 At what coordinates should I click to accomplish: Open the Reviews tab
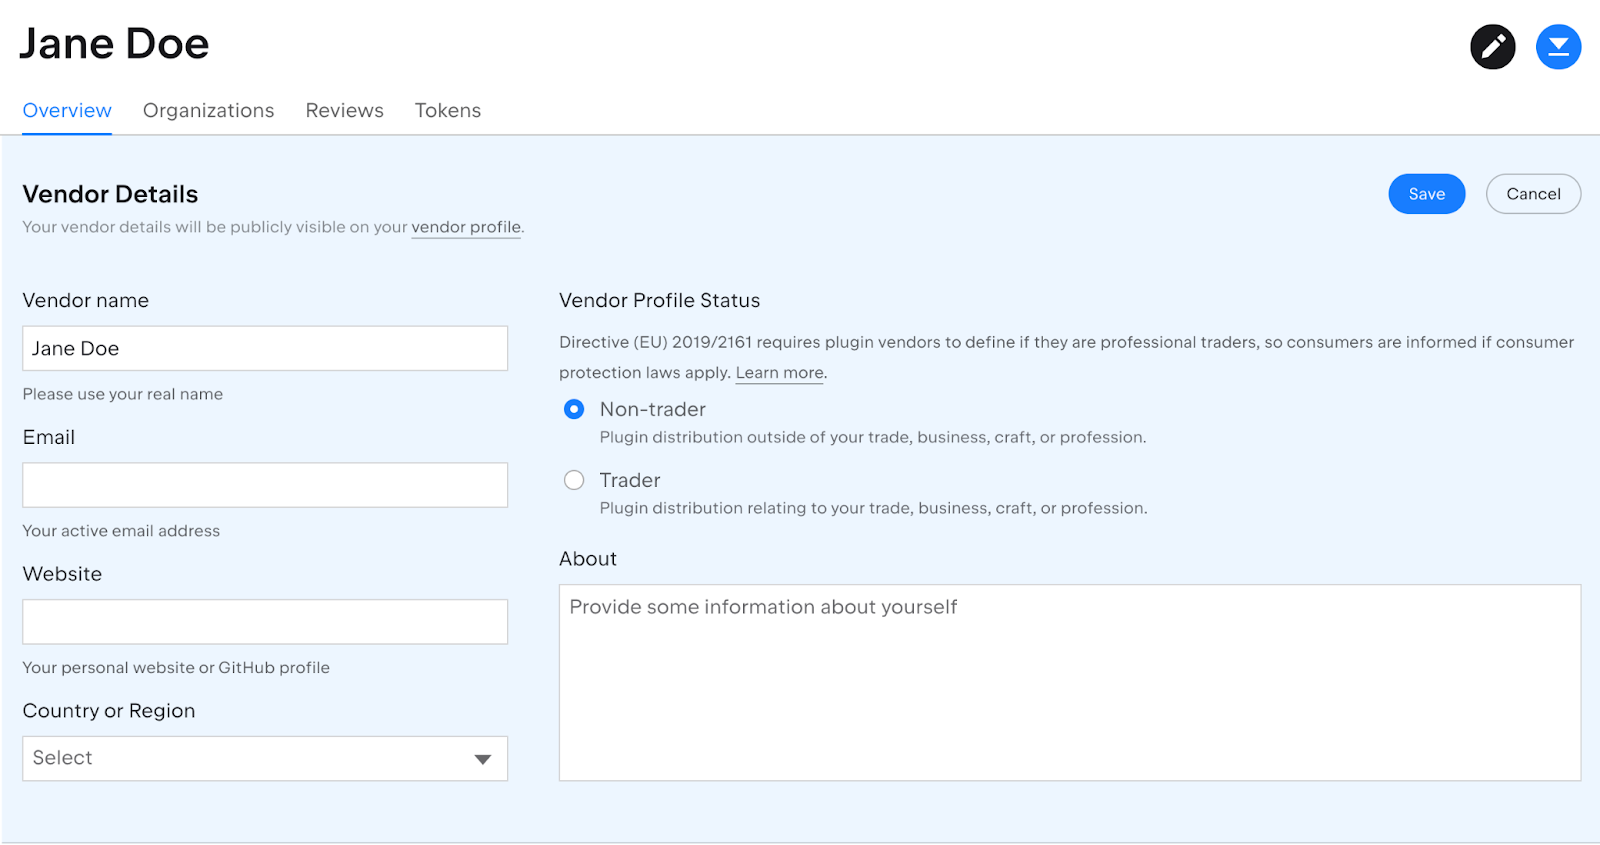[344, 111]
